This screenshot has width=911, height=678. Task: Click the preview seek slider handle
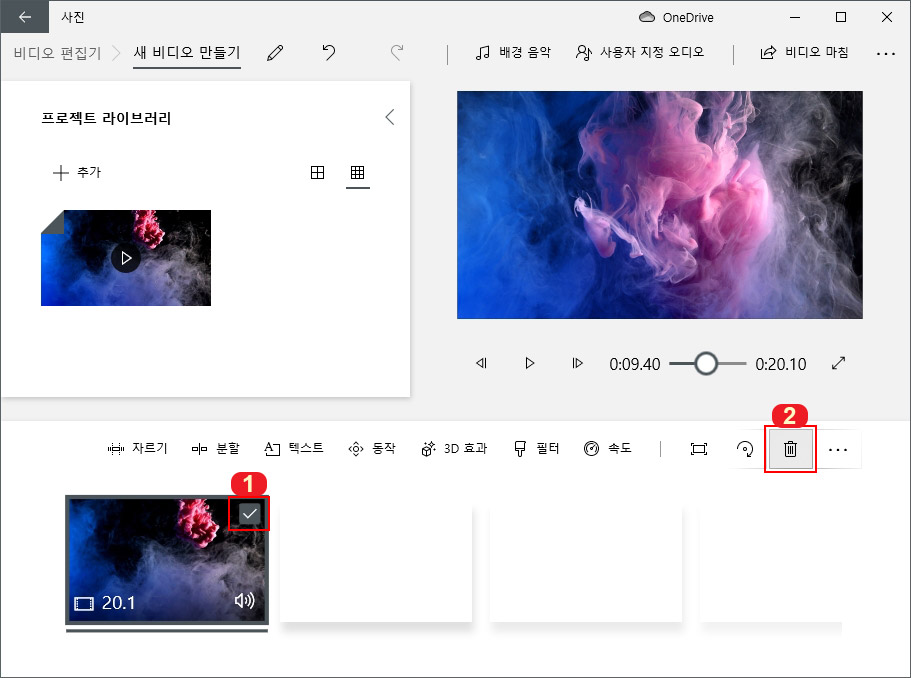click(x=706, y=364)
